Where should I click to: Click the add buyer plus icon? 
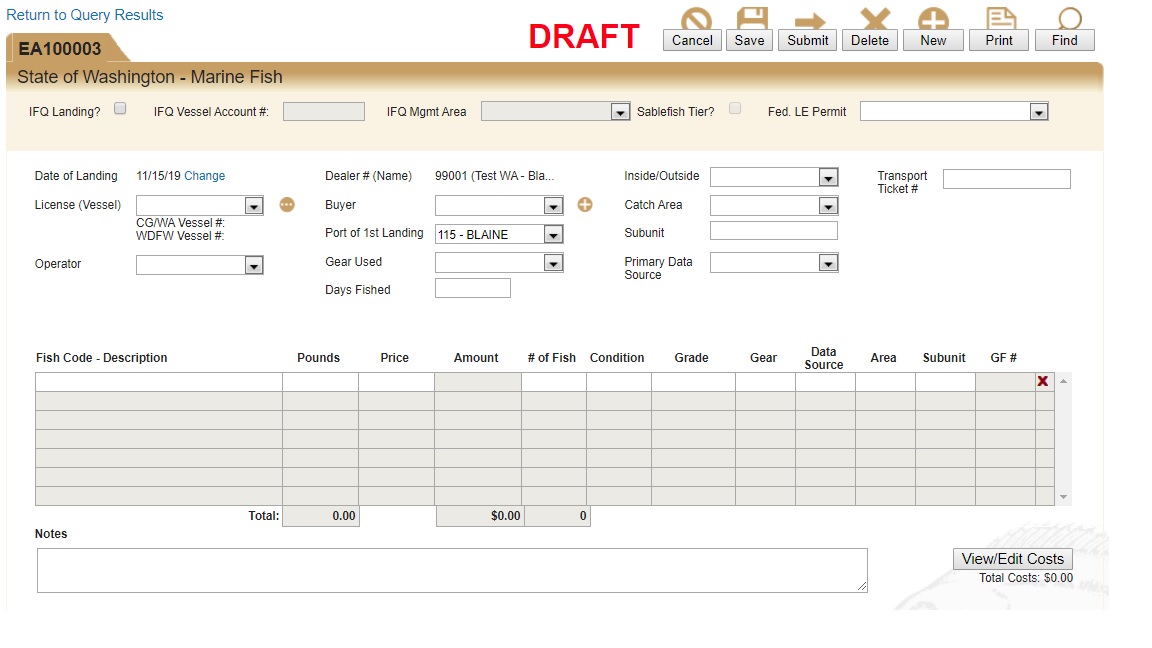[585, 205]
